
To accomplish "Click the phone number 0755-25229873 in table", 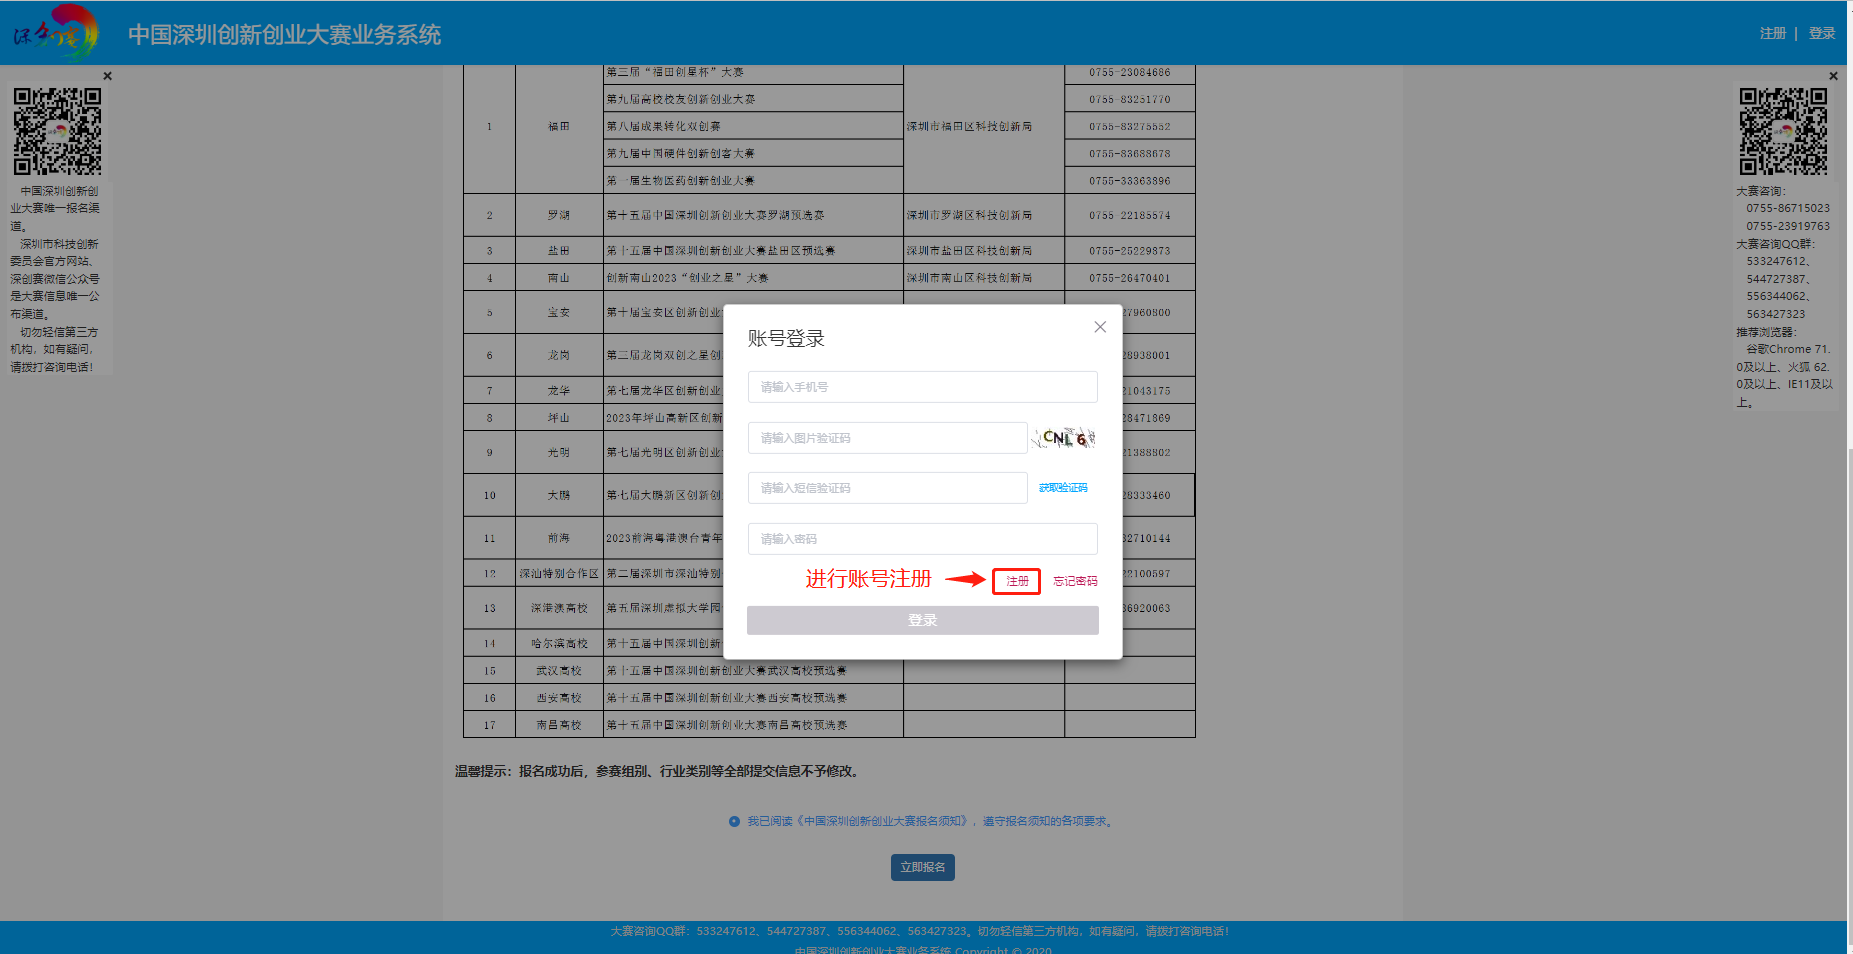I will click(1130, 250).
